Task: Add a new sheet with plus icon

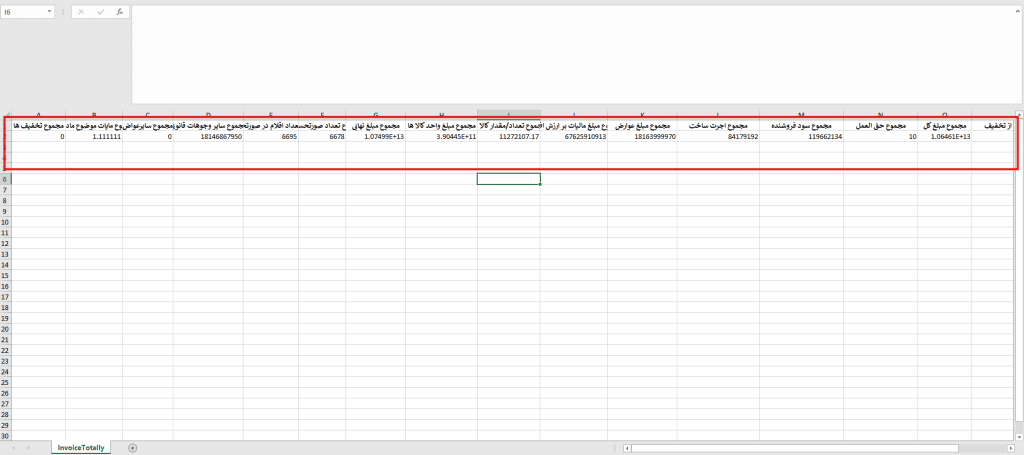Action: 132,447
